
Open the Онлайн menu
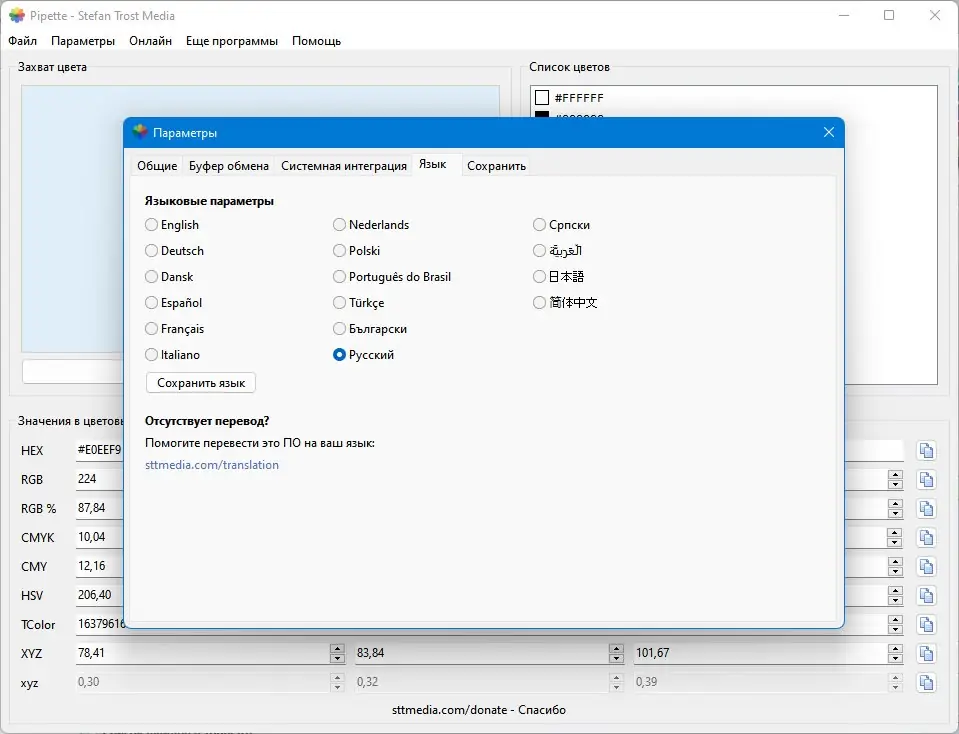(150, 41)
